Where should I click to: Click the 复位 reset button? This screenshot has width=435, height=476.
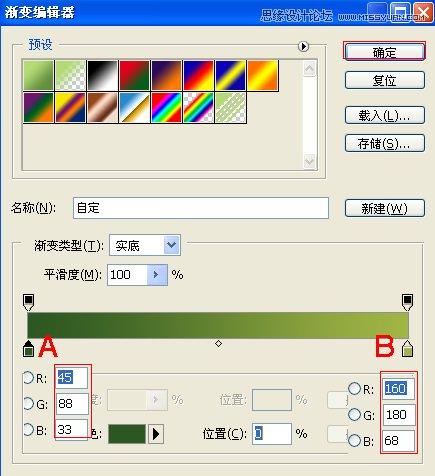[x=385, y=80]
